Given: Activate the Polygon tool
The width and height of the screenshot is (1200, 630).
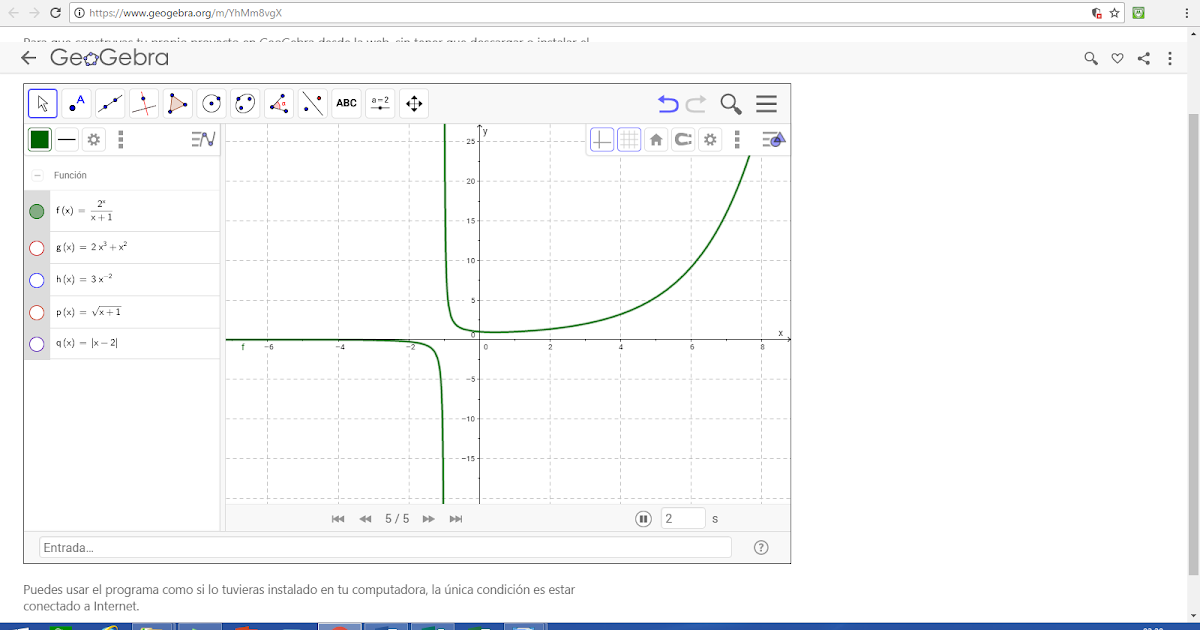Looking at the screenshot, I should click(x=177, y=103).
